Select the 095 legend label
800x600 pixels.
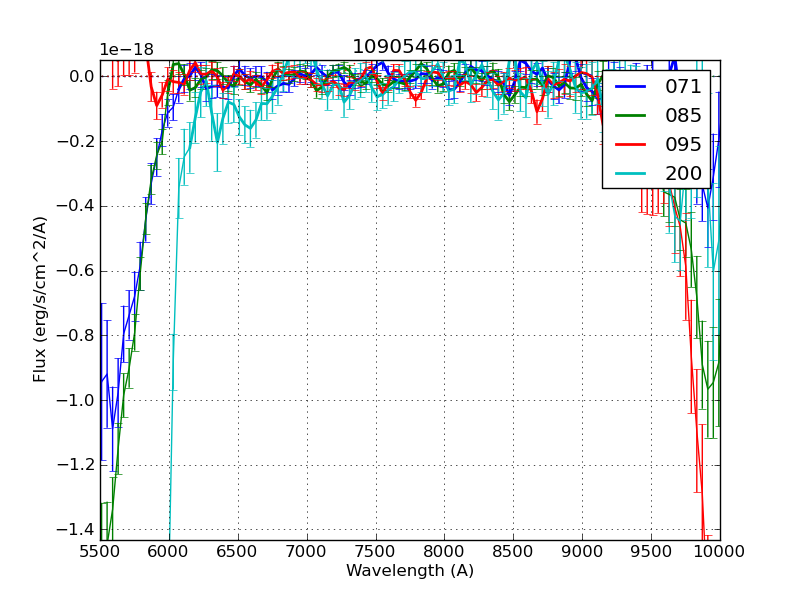click(683, 145)
